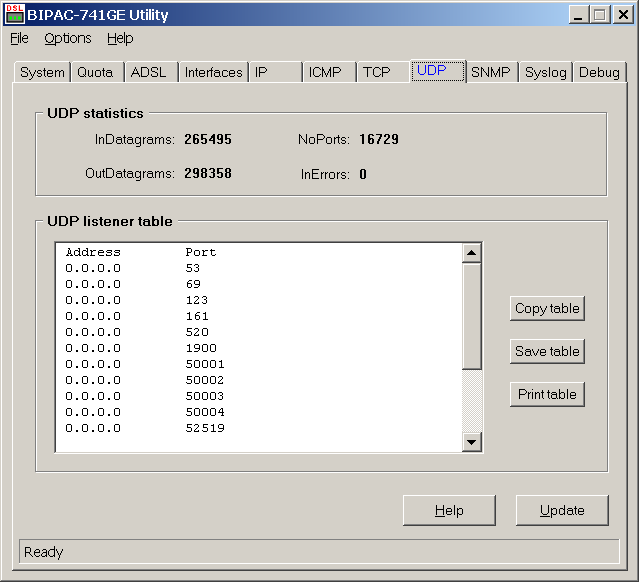The image size is (639, 582).
Task: Click the listener table scroll up arrow
Action: point(472,253)
